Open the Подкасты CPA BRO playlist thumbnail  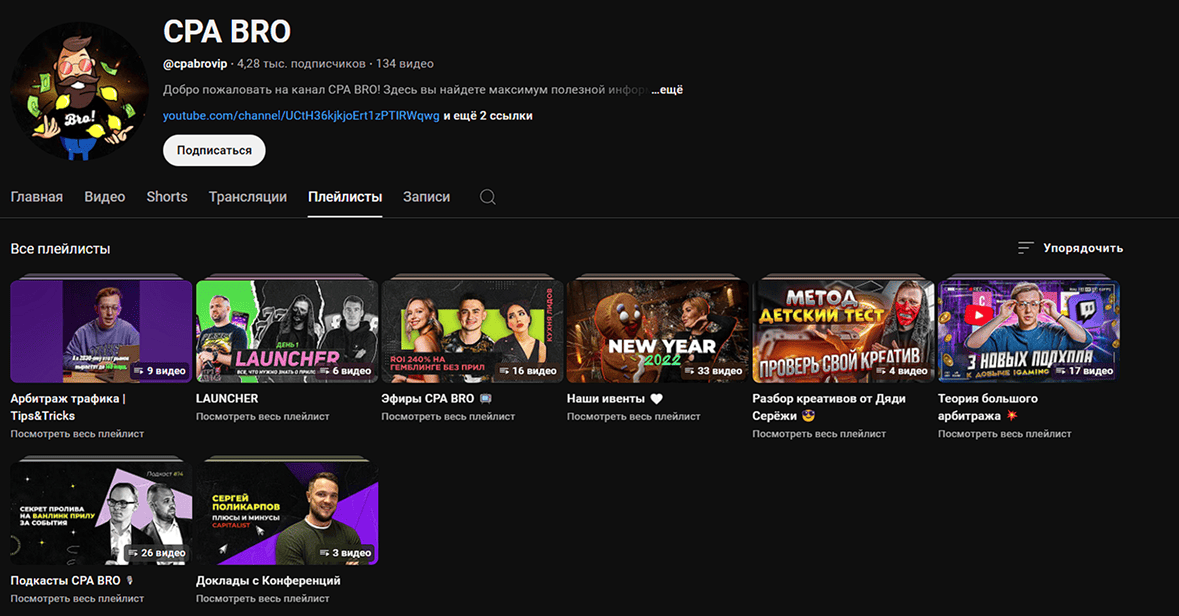[102, 514]
